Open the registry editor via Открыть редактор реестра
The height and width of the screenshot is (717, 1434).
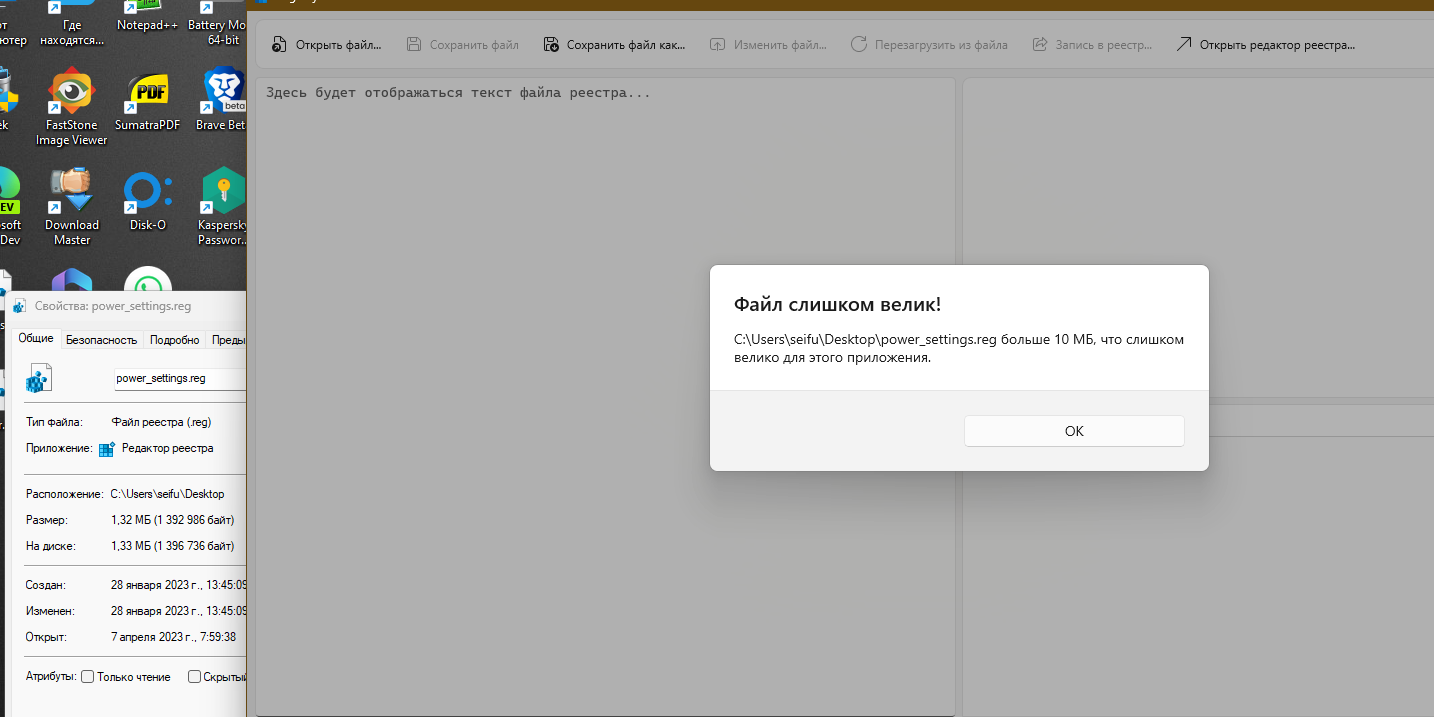1265,44
